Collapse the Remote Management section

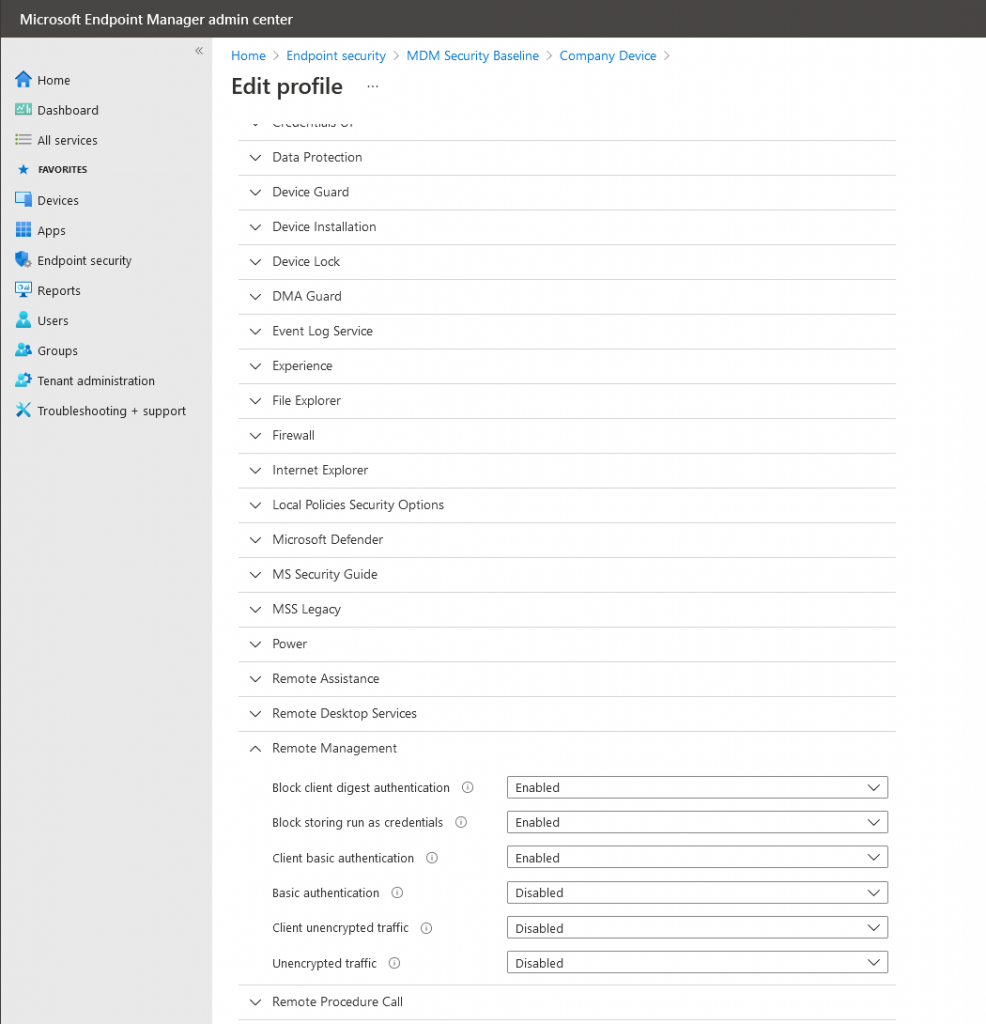255,748
